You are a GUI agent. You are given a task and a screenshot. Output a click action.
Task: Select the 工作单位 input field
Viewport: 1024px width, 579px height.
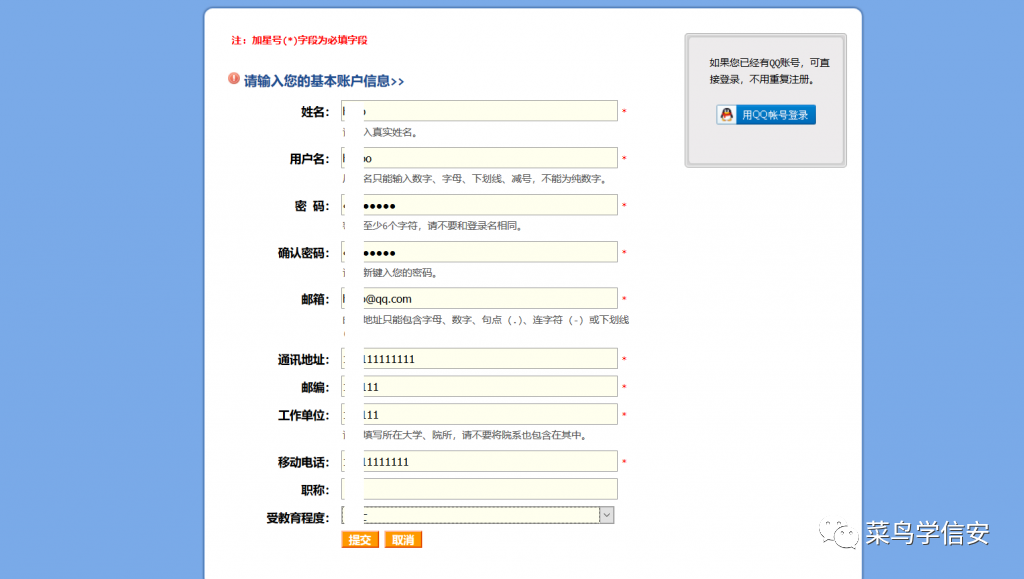[x=479, y=415]
